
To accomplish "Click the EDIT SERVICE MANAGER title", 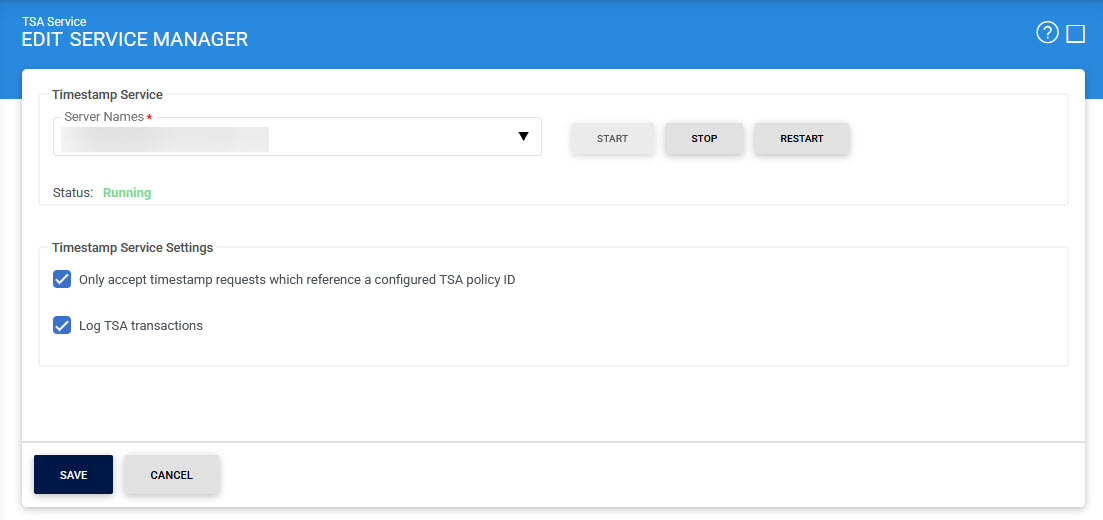I will pos(135,40).
